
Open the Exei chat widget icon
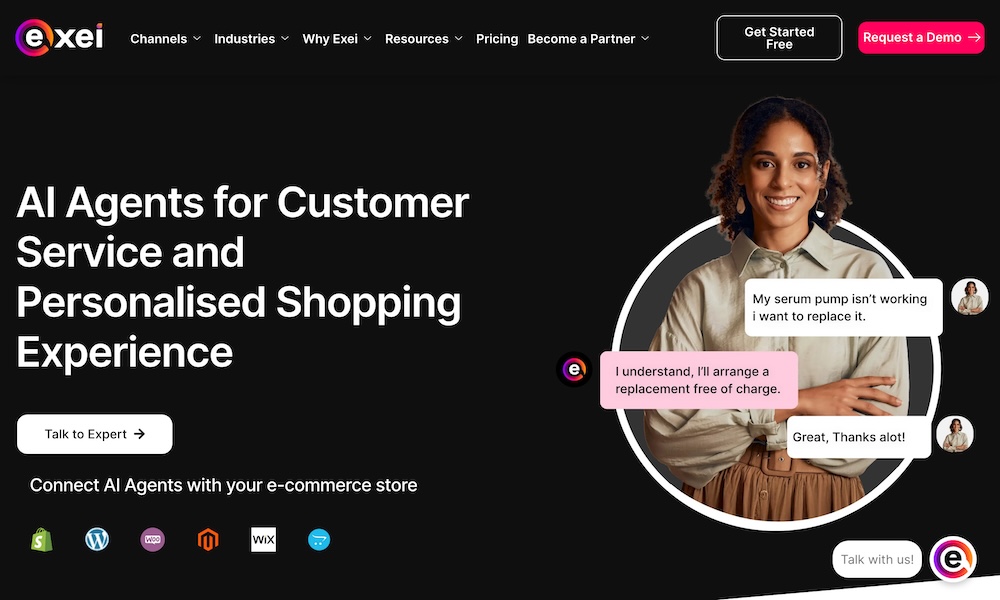(952, 559)
